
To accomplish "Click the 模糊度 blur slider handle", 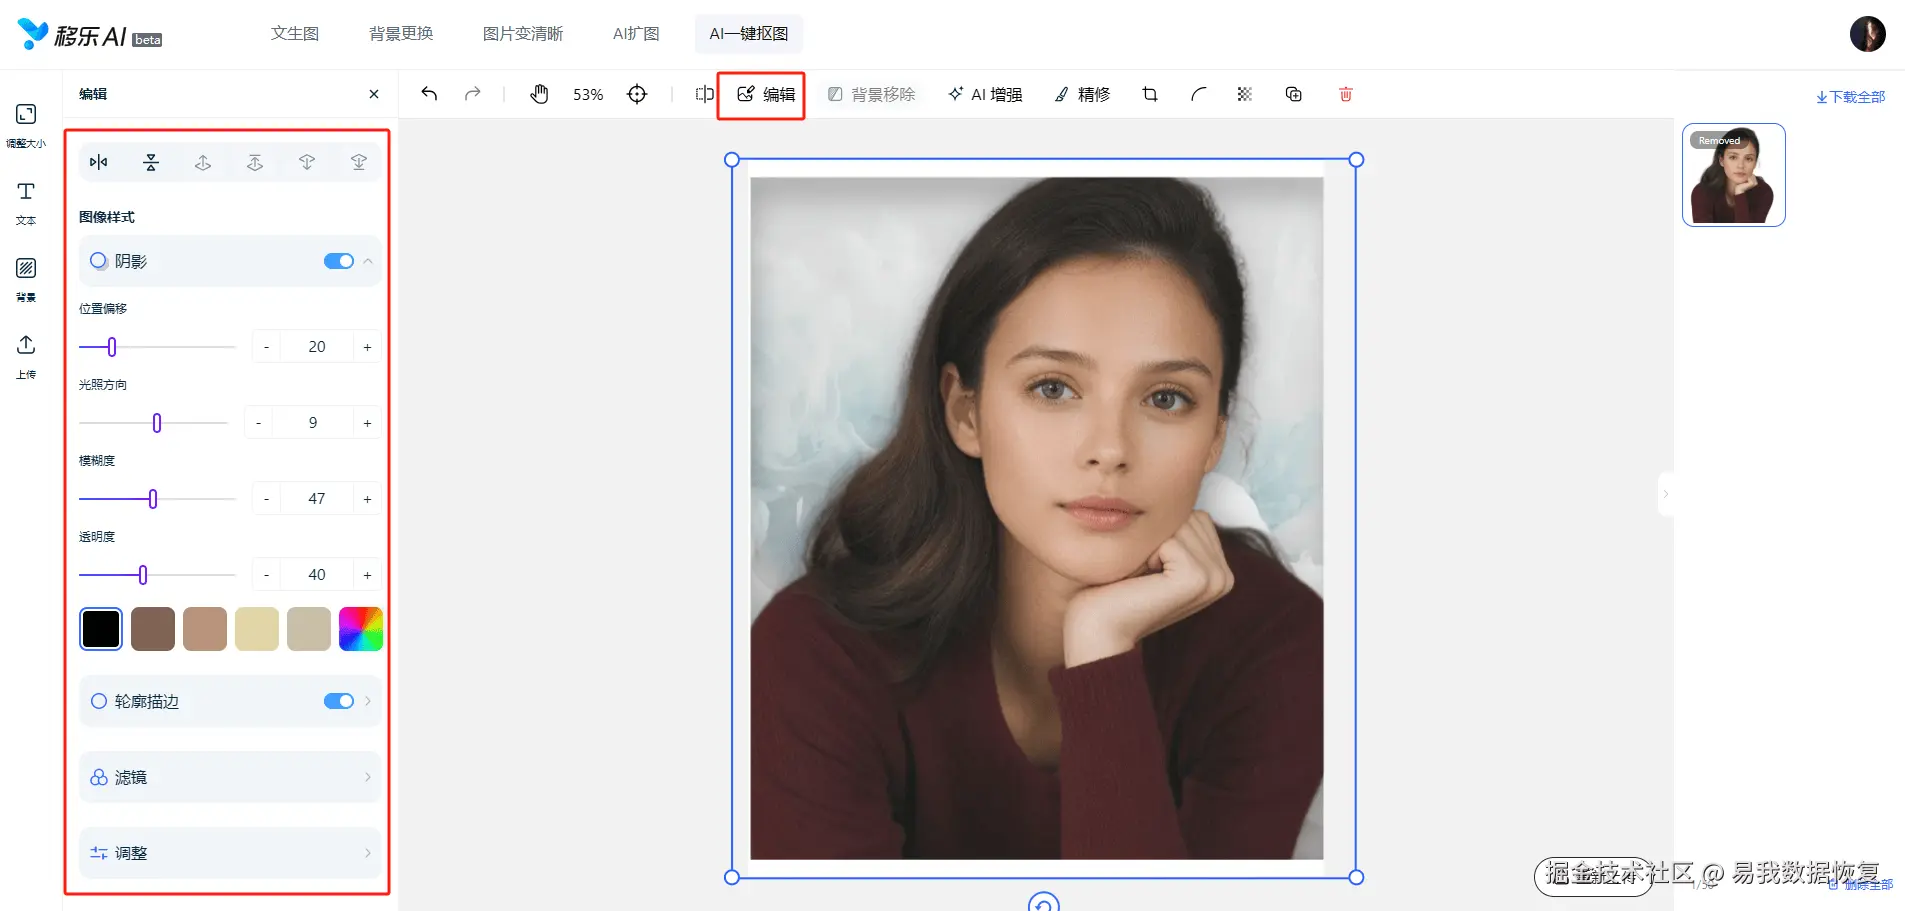I will coord(153,499).
